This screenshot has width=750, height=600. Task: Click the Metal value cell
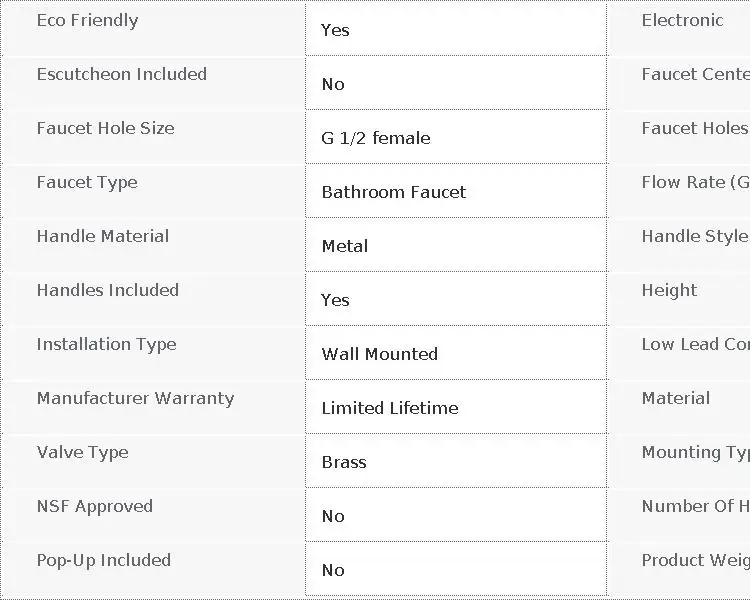click(456, 245)
